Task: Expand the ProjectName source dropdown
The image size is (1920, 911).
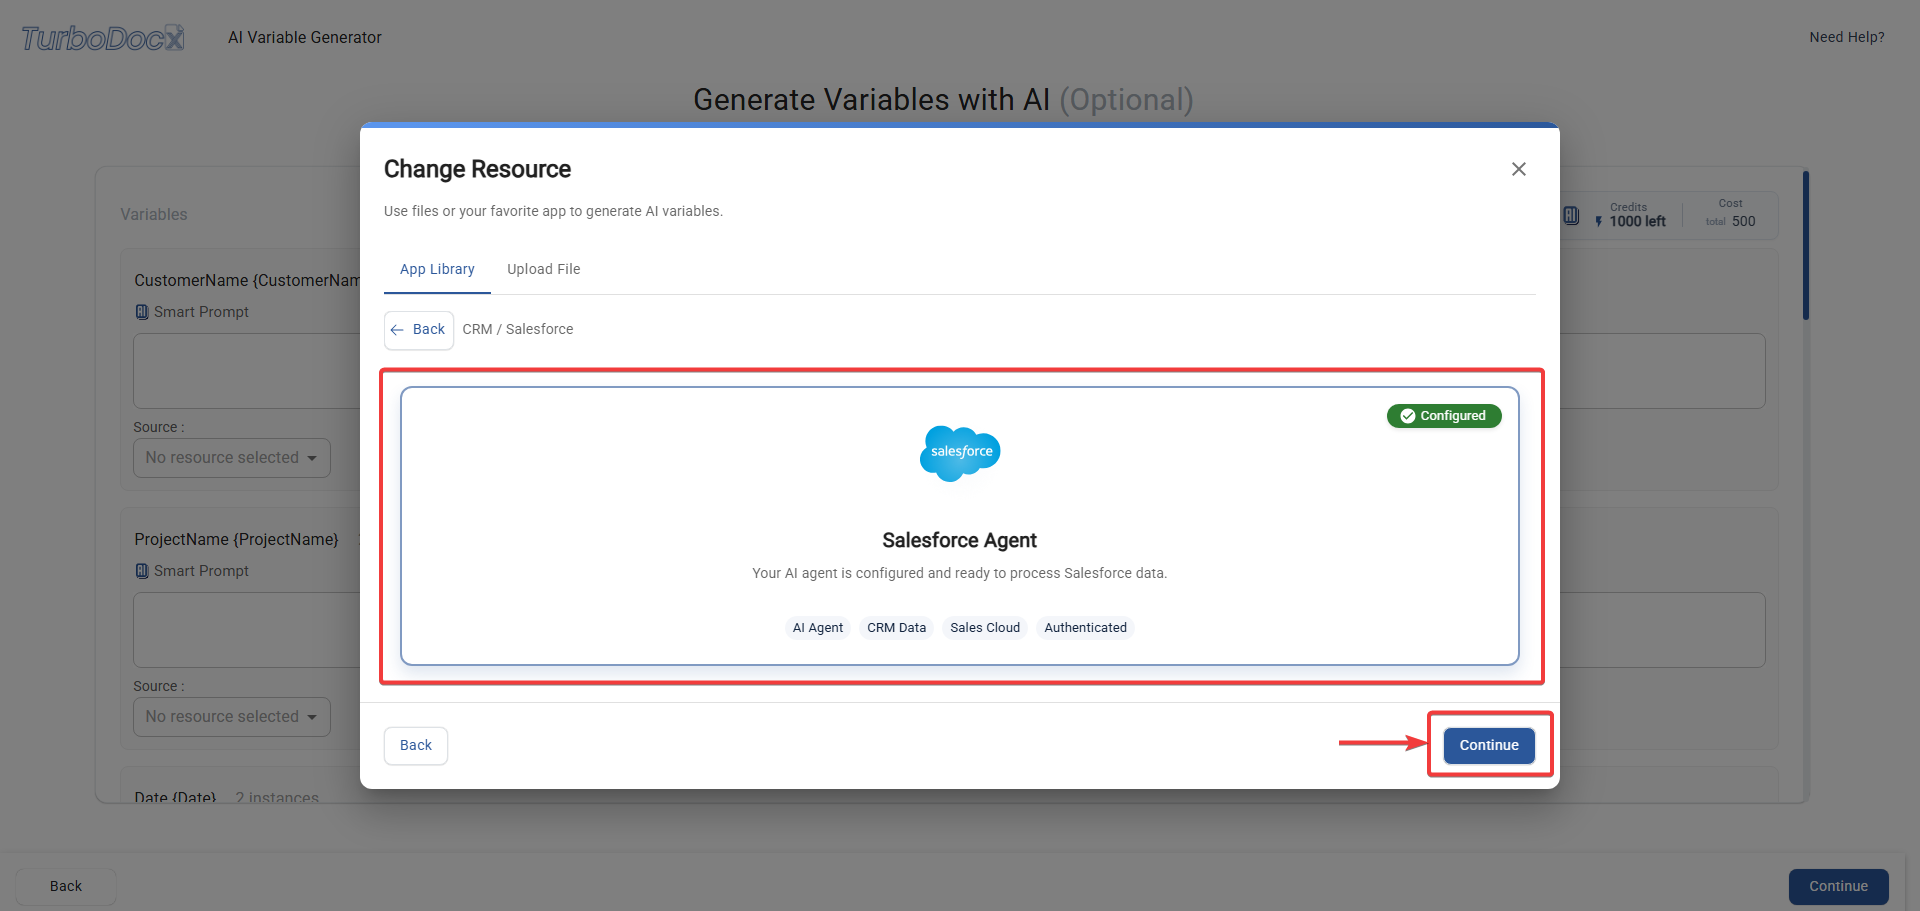Action: (x=232, y=717)
